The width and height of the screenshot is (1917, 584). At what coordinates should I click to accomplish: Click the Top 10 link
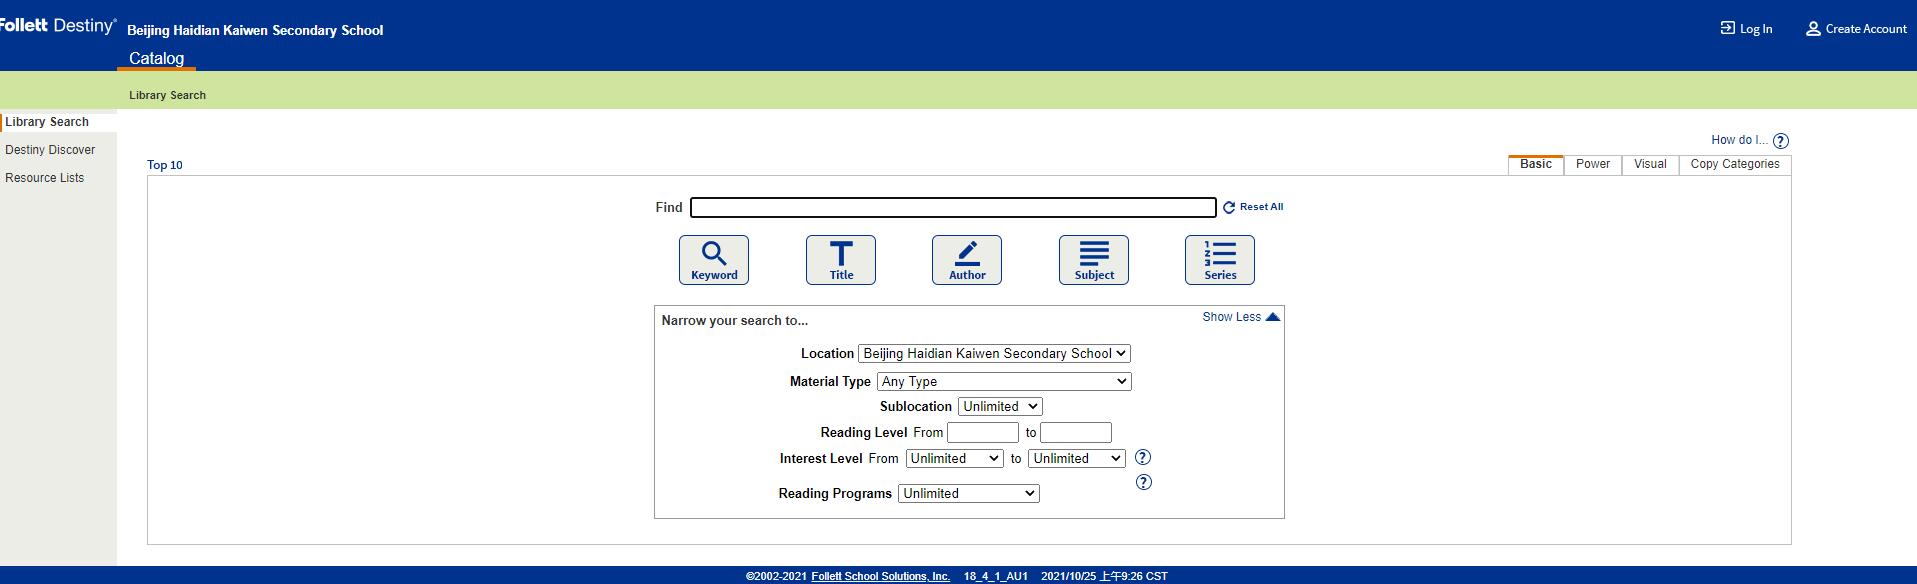point(165,165)
